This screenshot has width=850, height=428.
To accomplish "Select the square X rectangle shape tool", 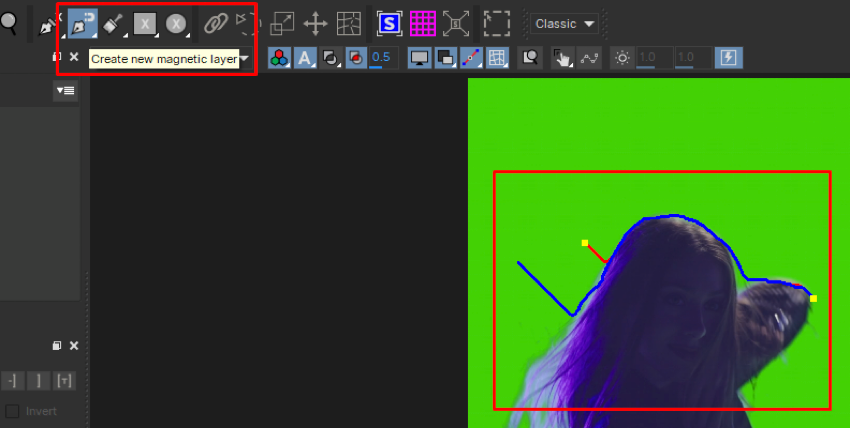I will tap(145, 23).
